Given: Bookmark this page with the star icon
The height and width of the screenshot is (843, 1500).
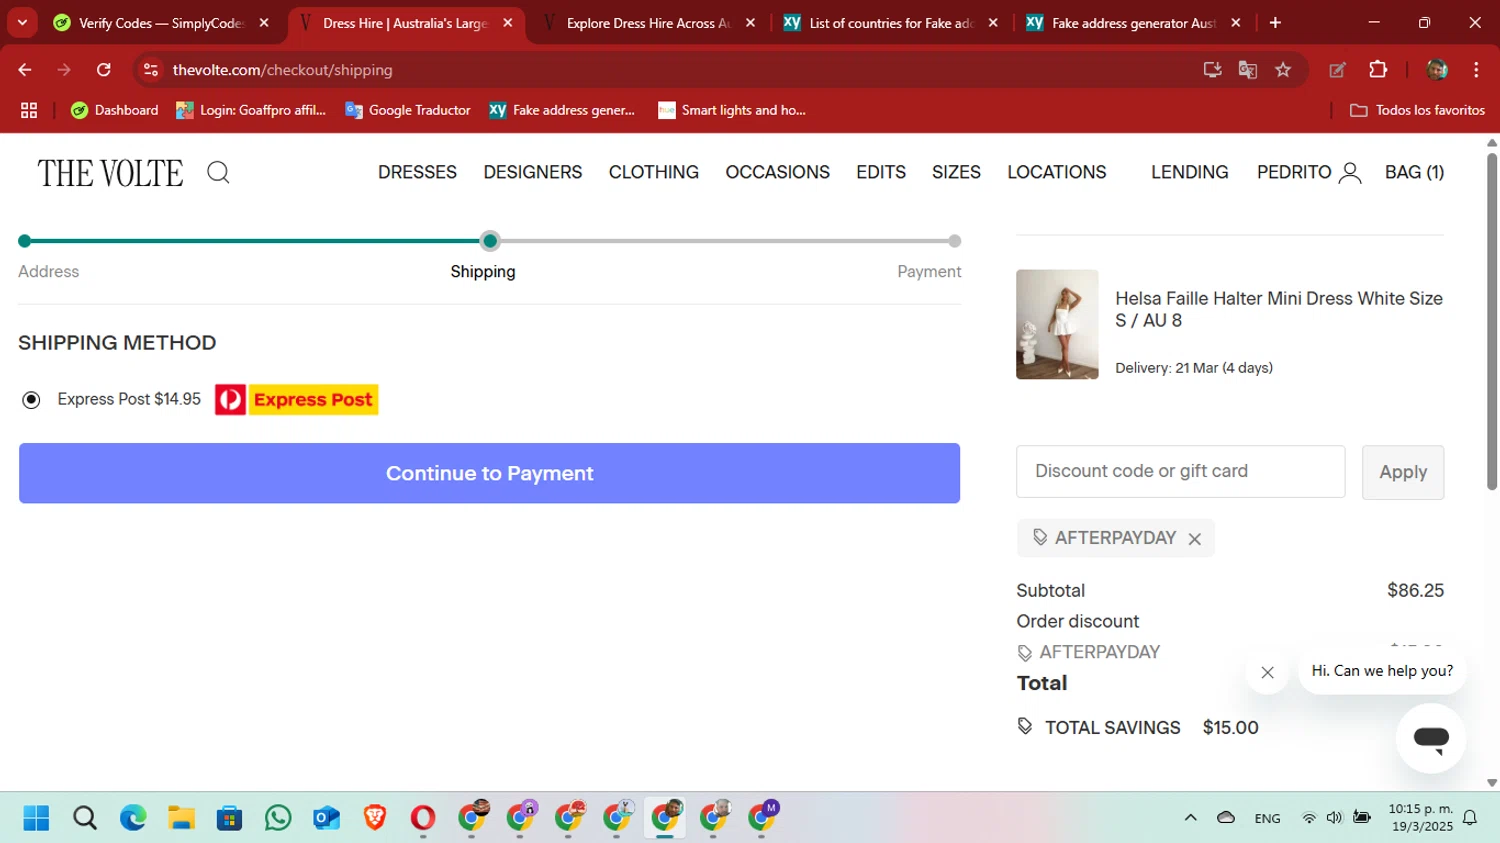Looking at the screenshot, I should pos(1283,70).
